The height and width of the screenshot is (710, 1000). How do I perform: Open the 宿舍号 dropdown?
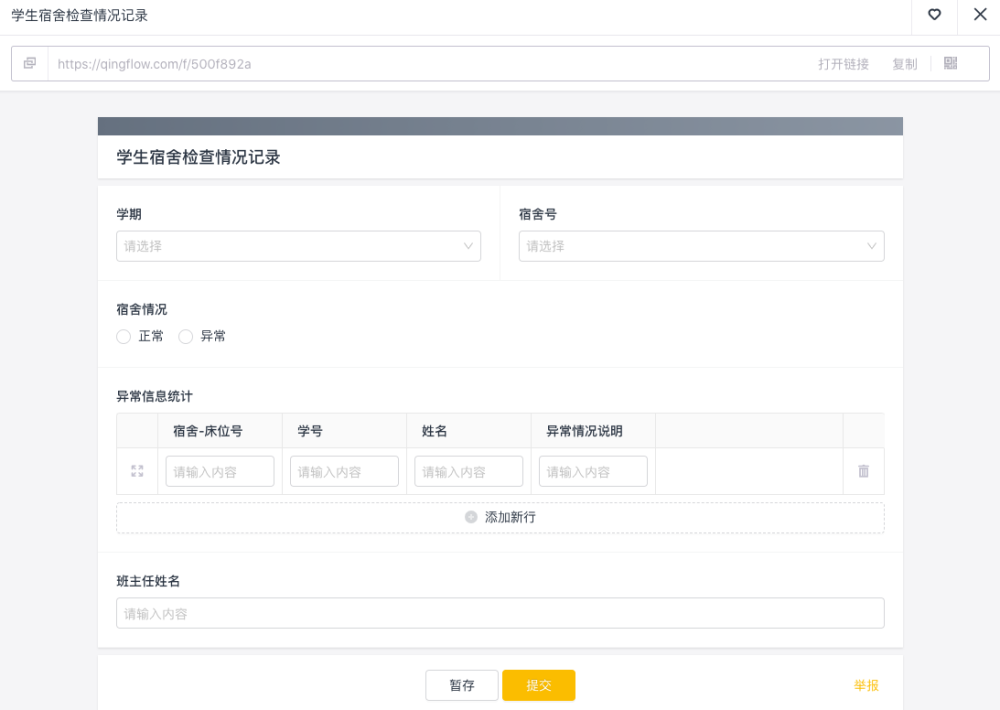pyautogui.click(x=701, y=246)
